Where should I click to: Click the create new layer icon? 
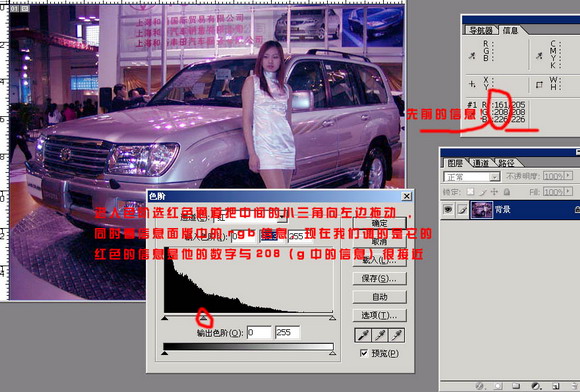point(555,386)
